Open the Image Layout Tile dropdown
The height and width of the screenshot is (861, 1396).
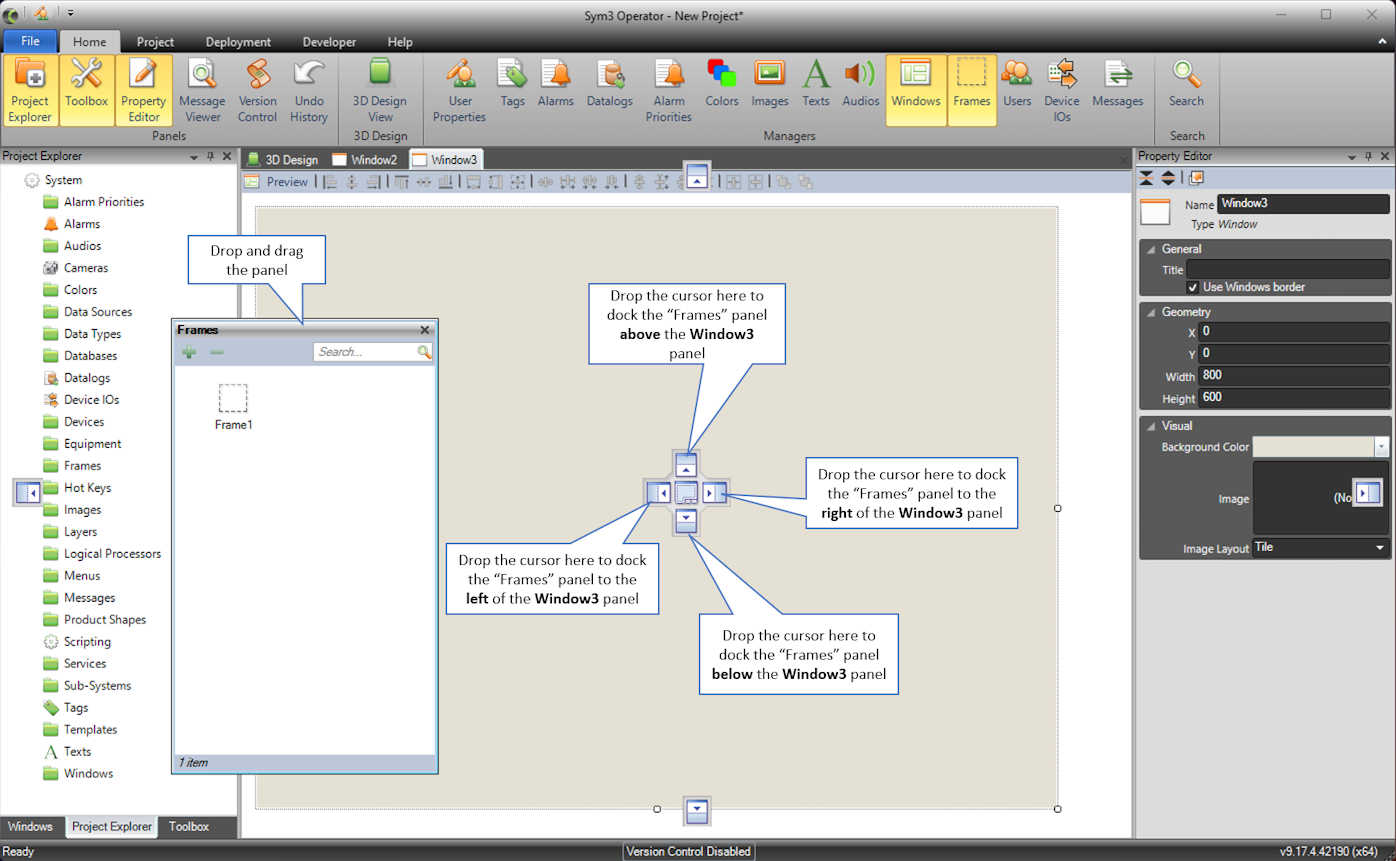click(x=1380, y=548)
